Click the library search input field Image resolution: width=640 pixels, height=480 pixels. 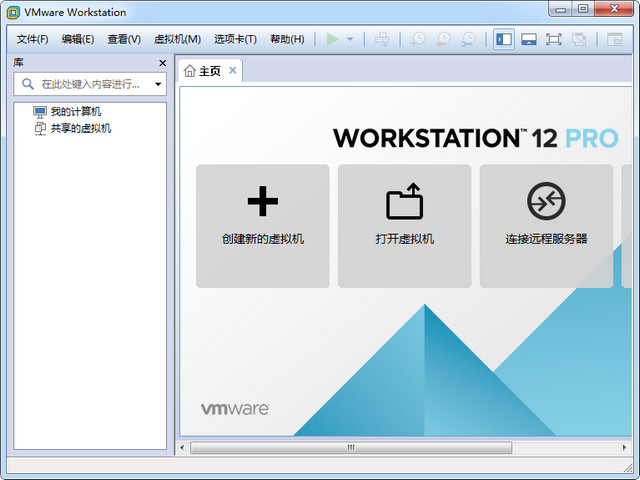90,85
